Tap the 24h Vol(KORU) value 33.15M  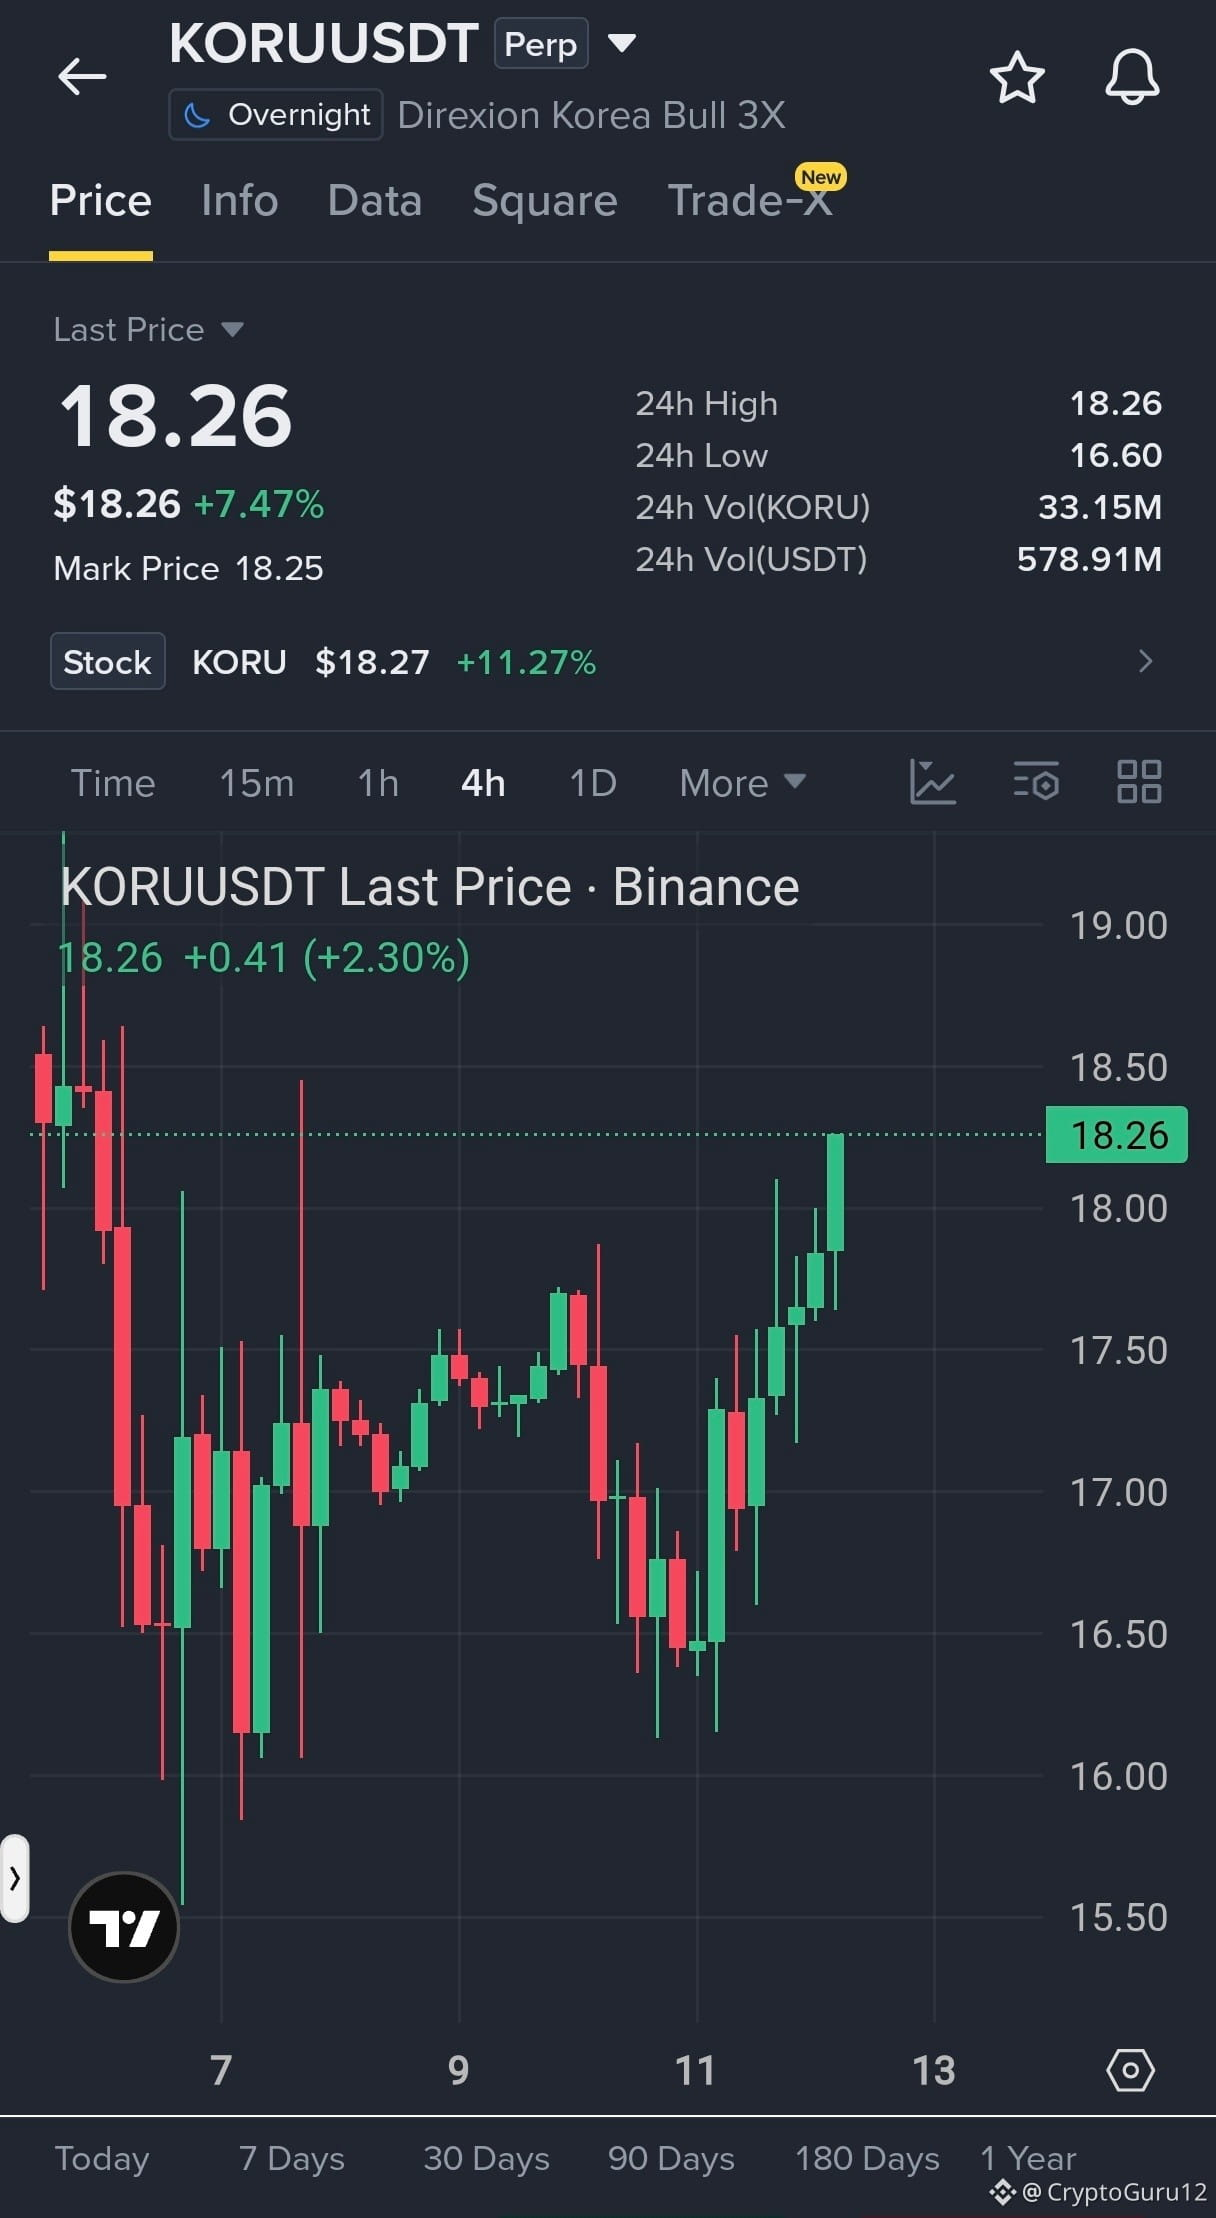click(x=1100, y=507)
